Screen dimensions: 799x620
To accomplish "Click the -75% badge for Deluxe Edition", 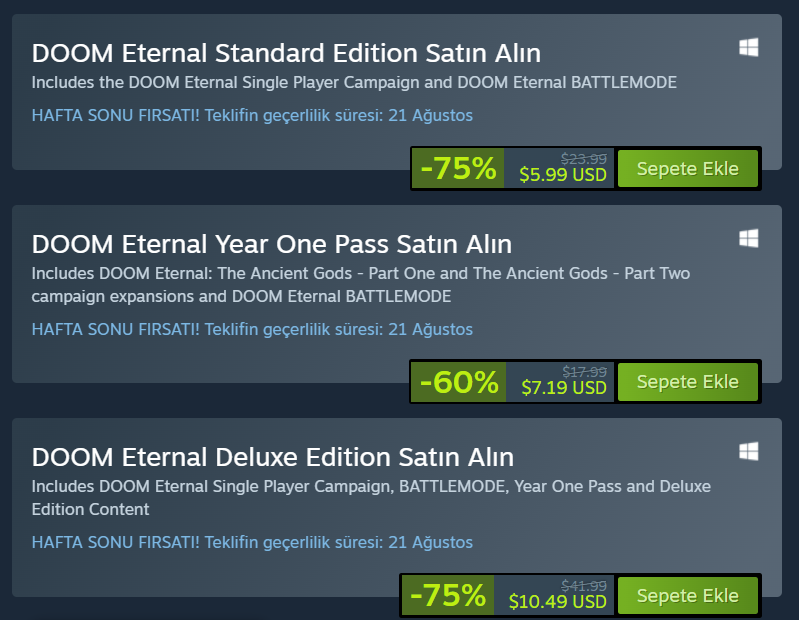I will [x=448, y=596].
